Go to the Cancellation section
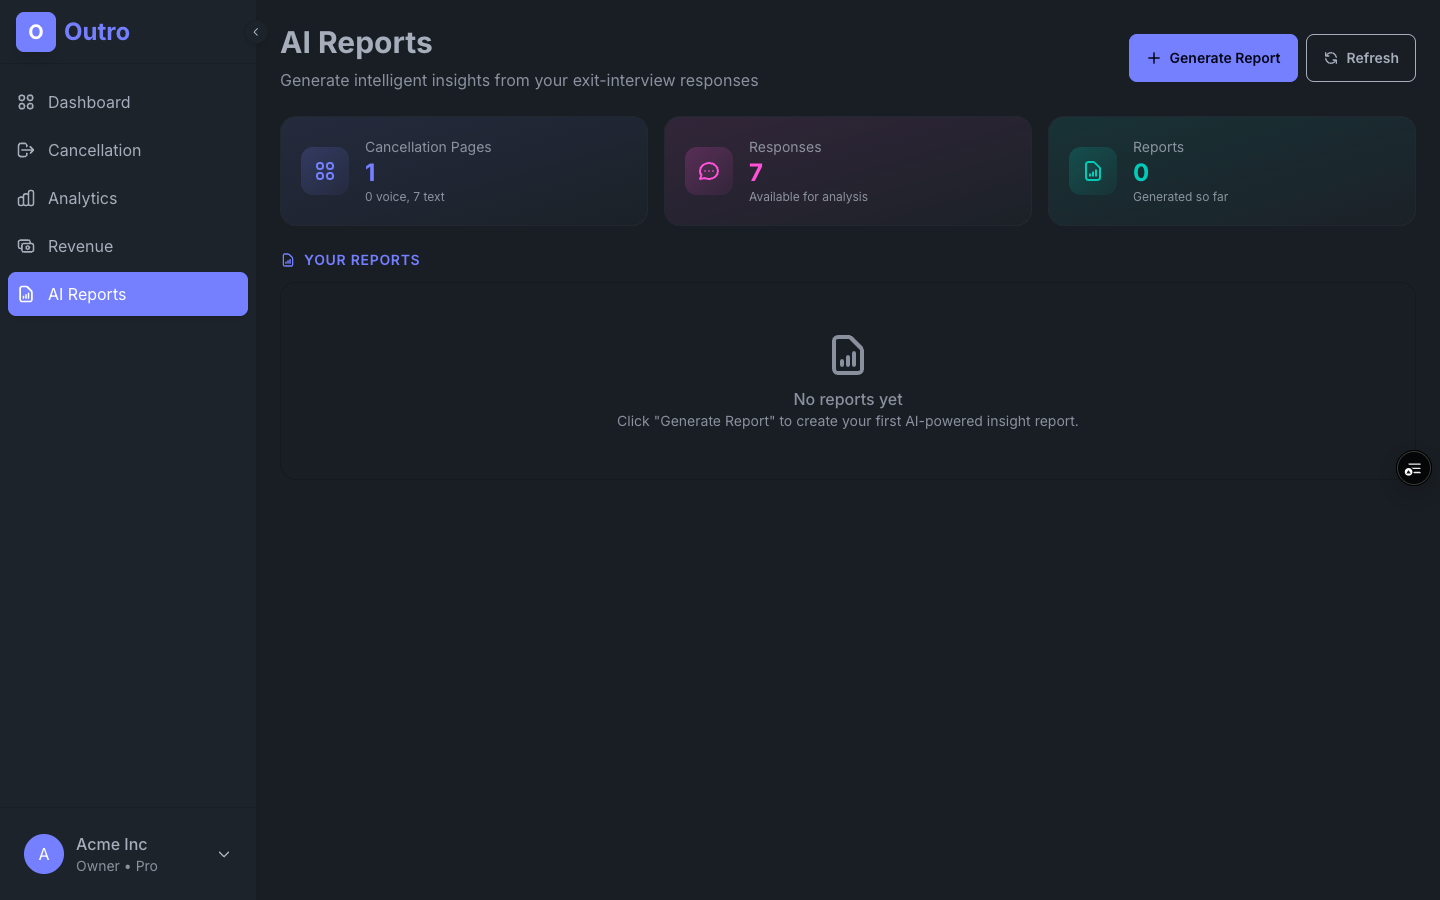Screen dimensions: 1440x900 click(128, 150)
